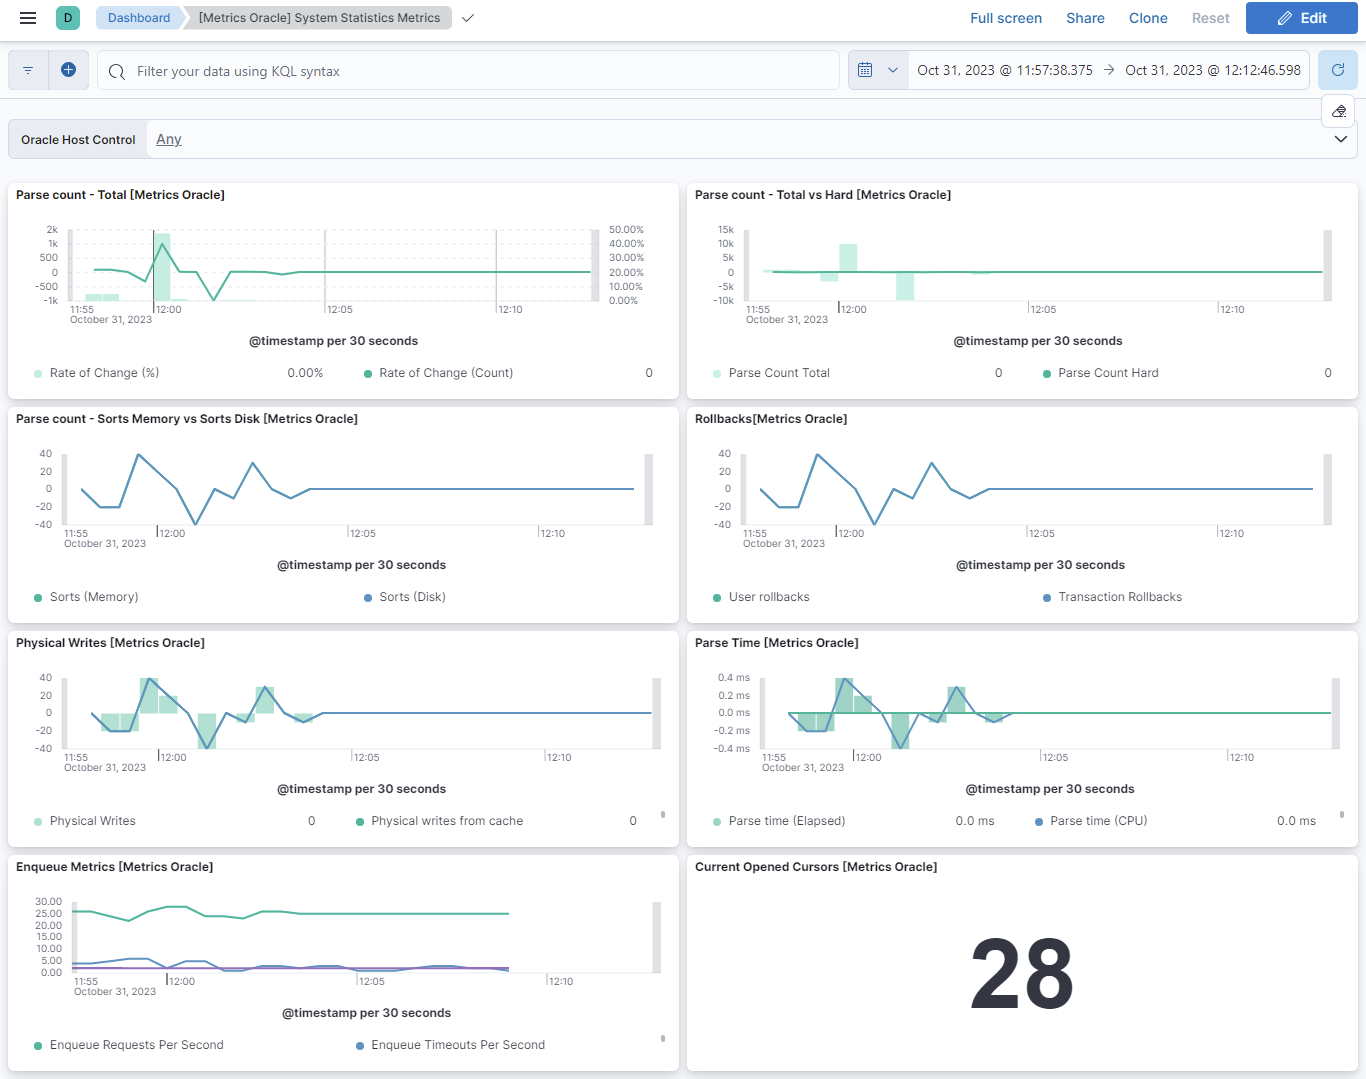Open date quick menu chevron dropdown
Viewport: 1366px width, 1079px height.
(893, 70)
